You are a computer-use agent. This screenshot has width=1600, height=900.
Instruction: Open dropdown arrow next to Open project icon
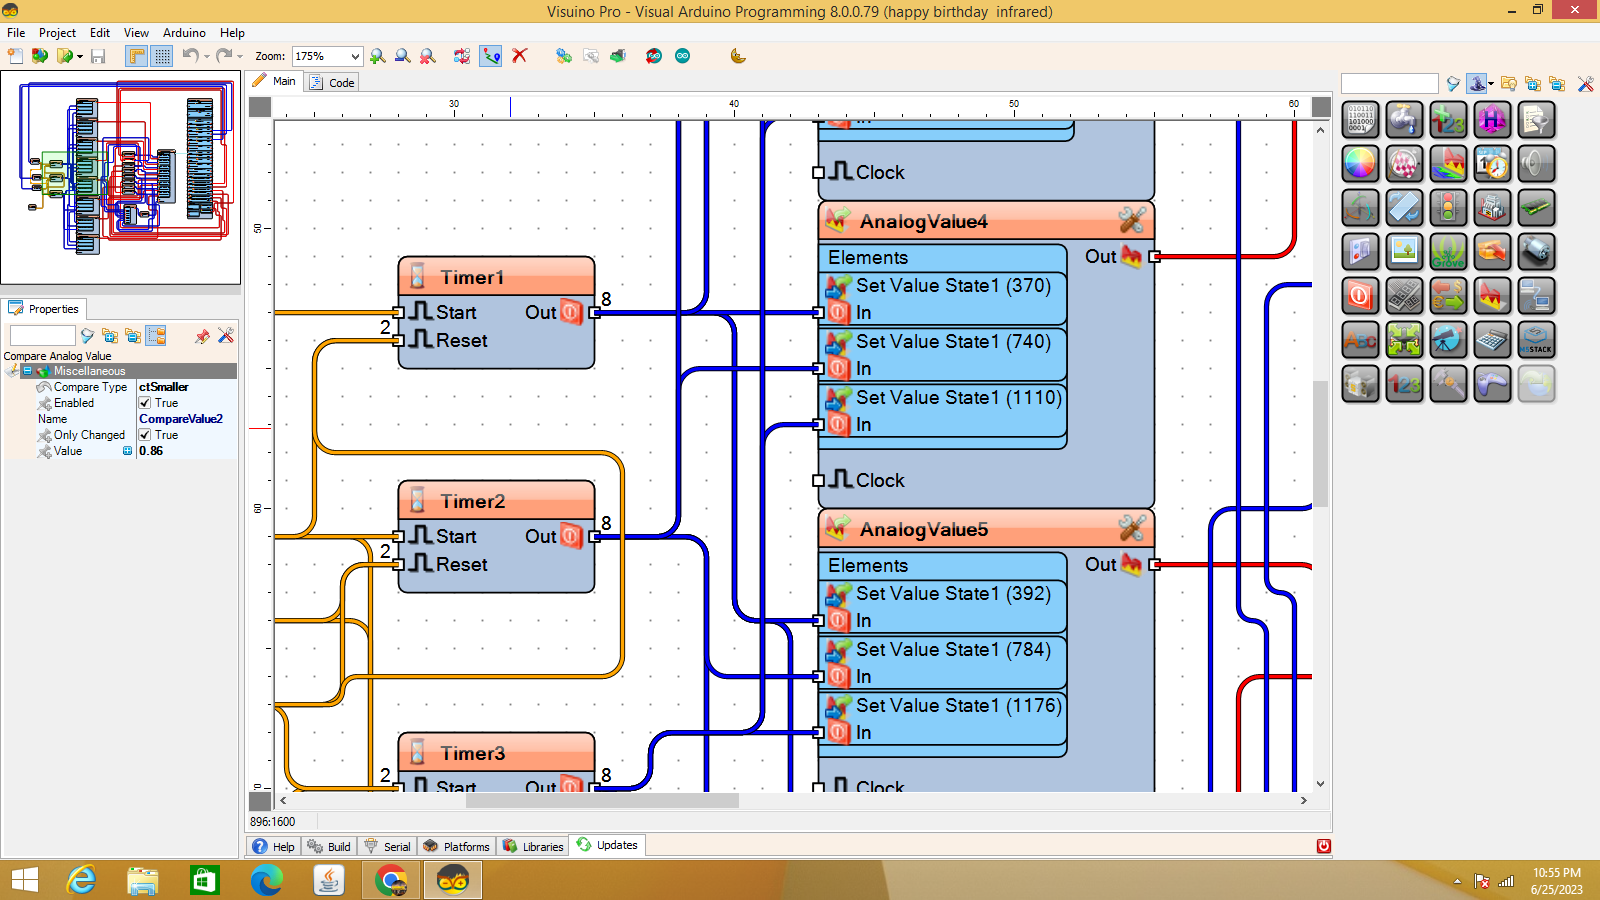[80, 57]
